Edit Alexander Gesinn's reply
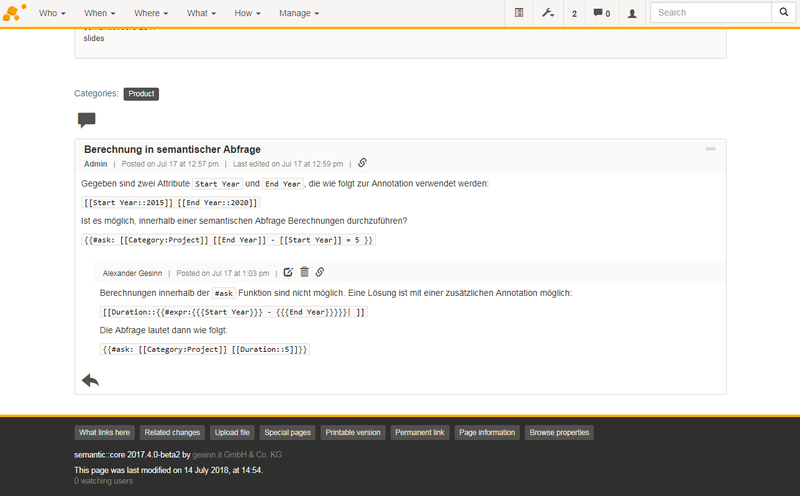Image resolution: width=800 pixels, height=496 pixels. point(289,272)
